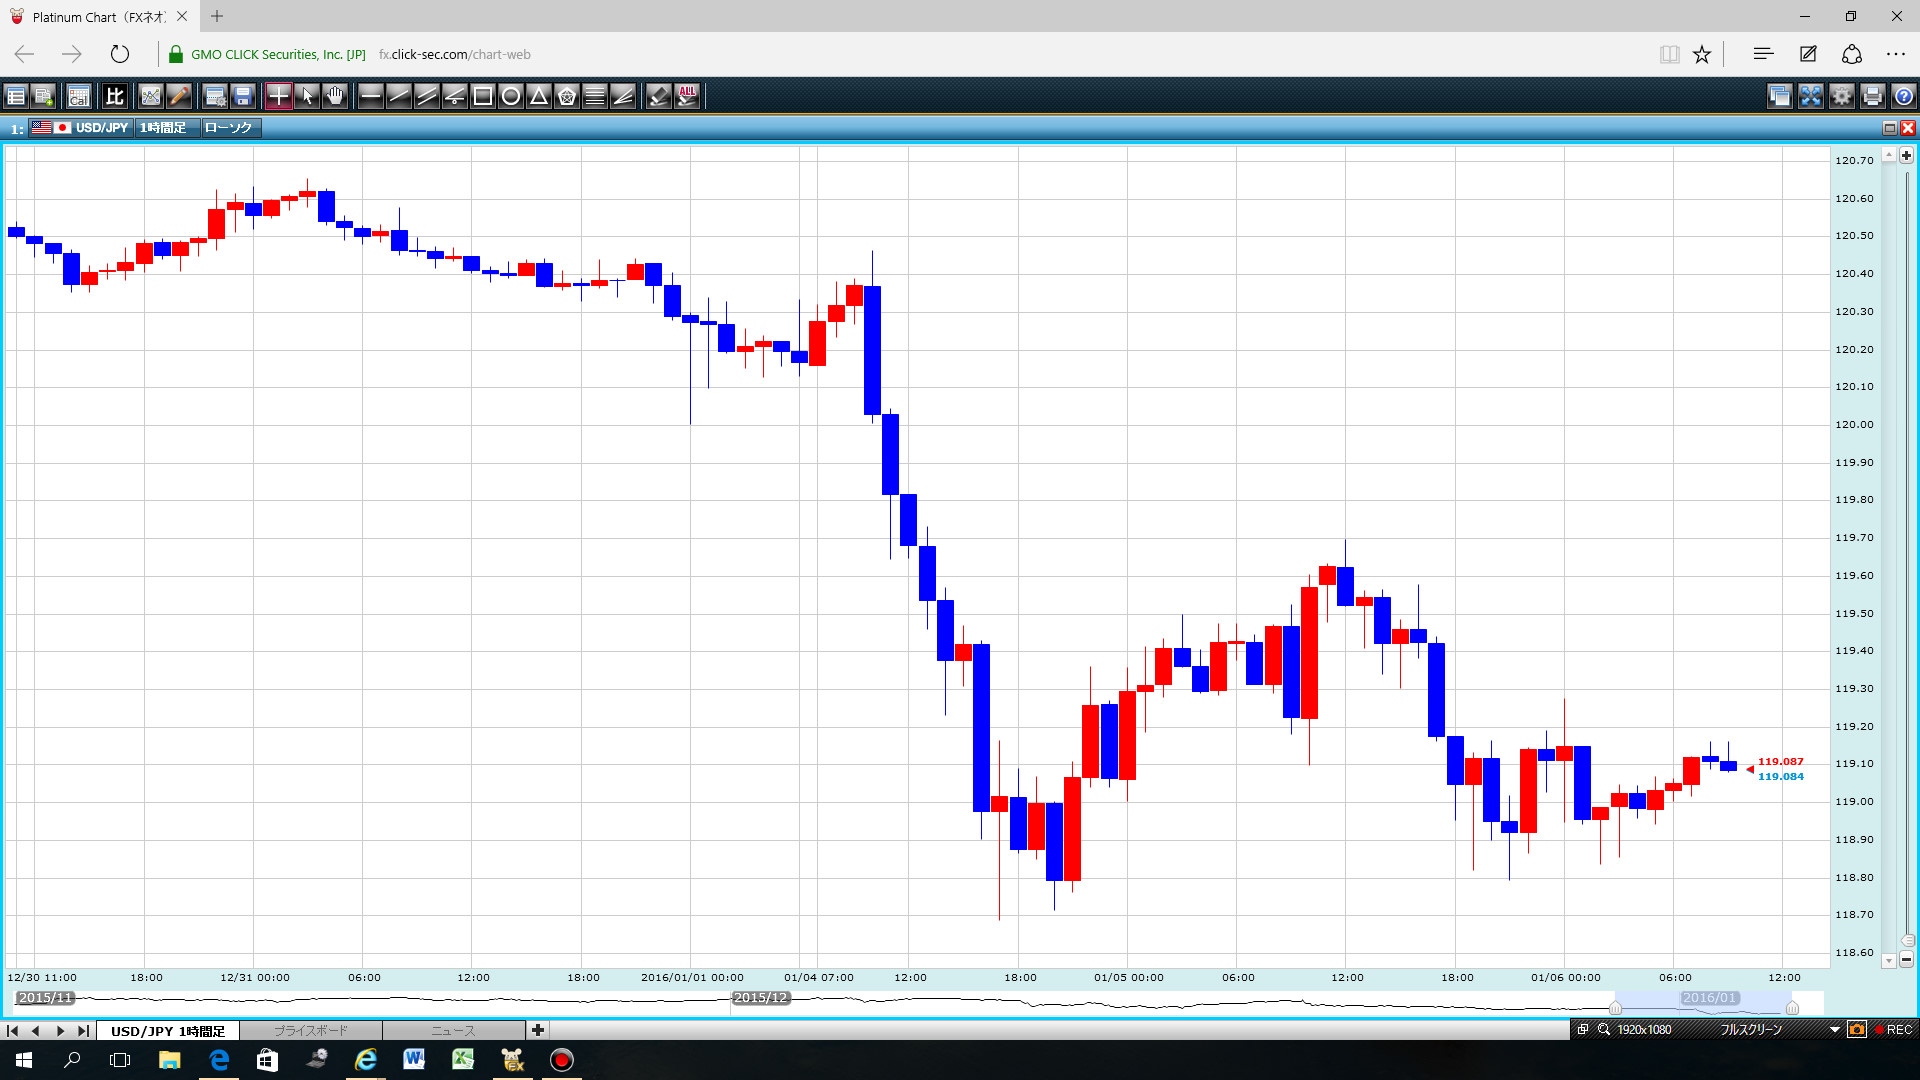Save chart with floppy disk icon
This screenshot has height=1080, width=1920.
243,96
